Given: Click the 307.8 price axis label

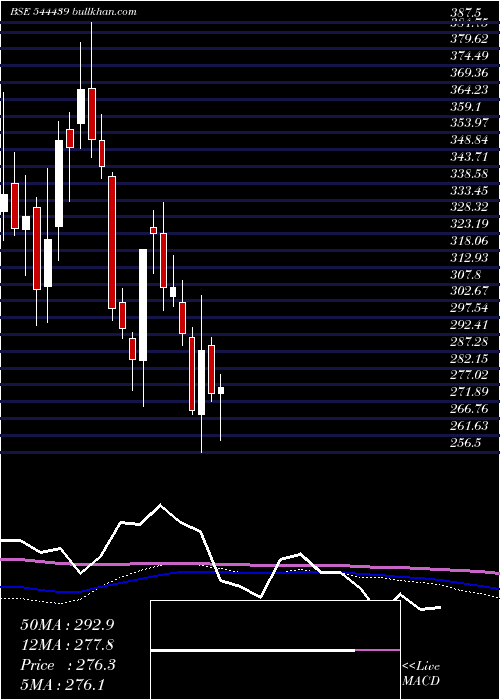Looking at the screenshot, I should click(x=467, y=275).
